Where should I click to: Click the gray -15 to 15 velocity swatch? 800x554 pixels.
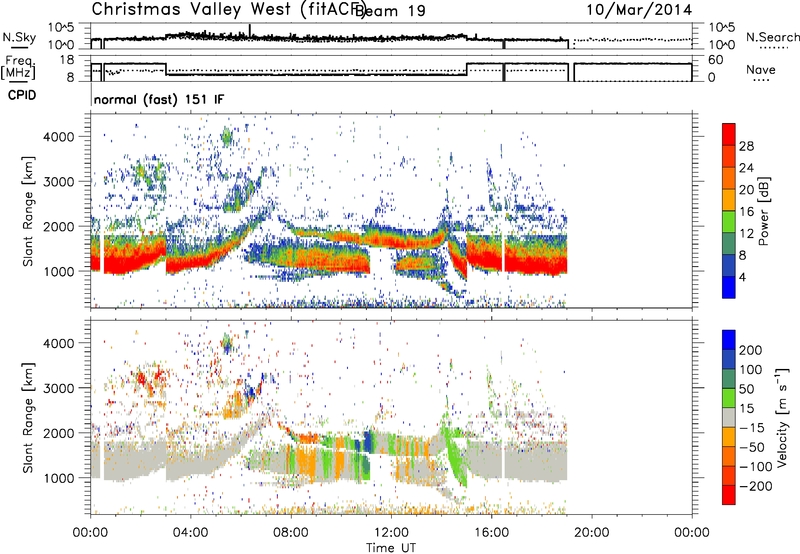pyautogui.click(x=729, y=418)
